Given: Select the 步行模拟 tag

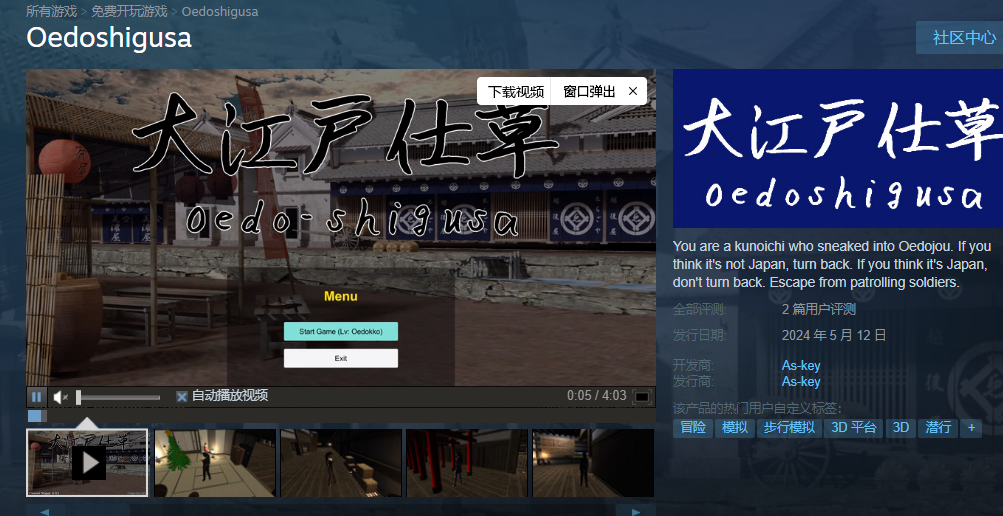Looking at the screenshot, I should [789, 428].
